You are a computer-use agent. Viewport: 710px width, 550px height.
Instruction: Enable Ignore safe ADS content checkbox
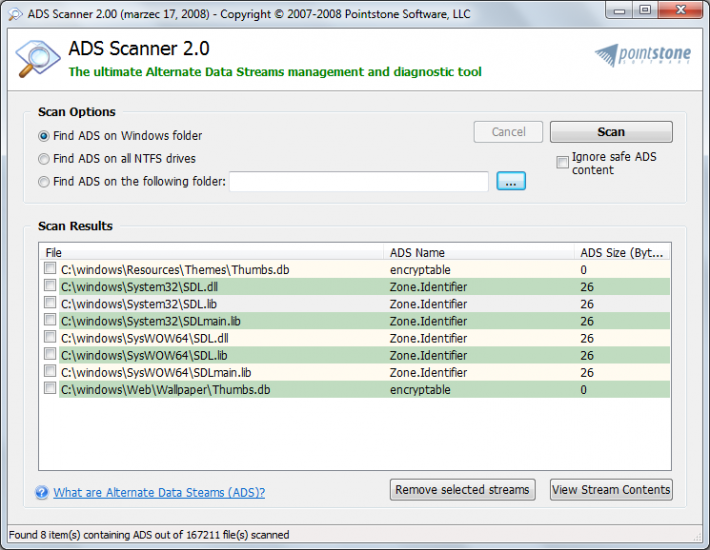click(562, 162)
